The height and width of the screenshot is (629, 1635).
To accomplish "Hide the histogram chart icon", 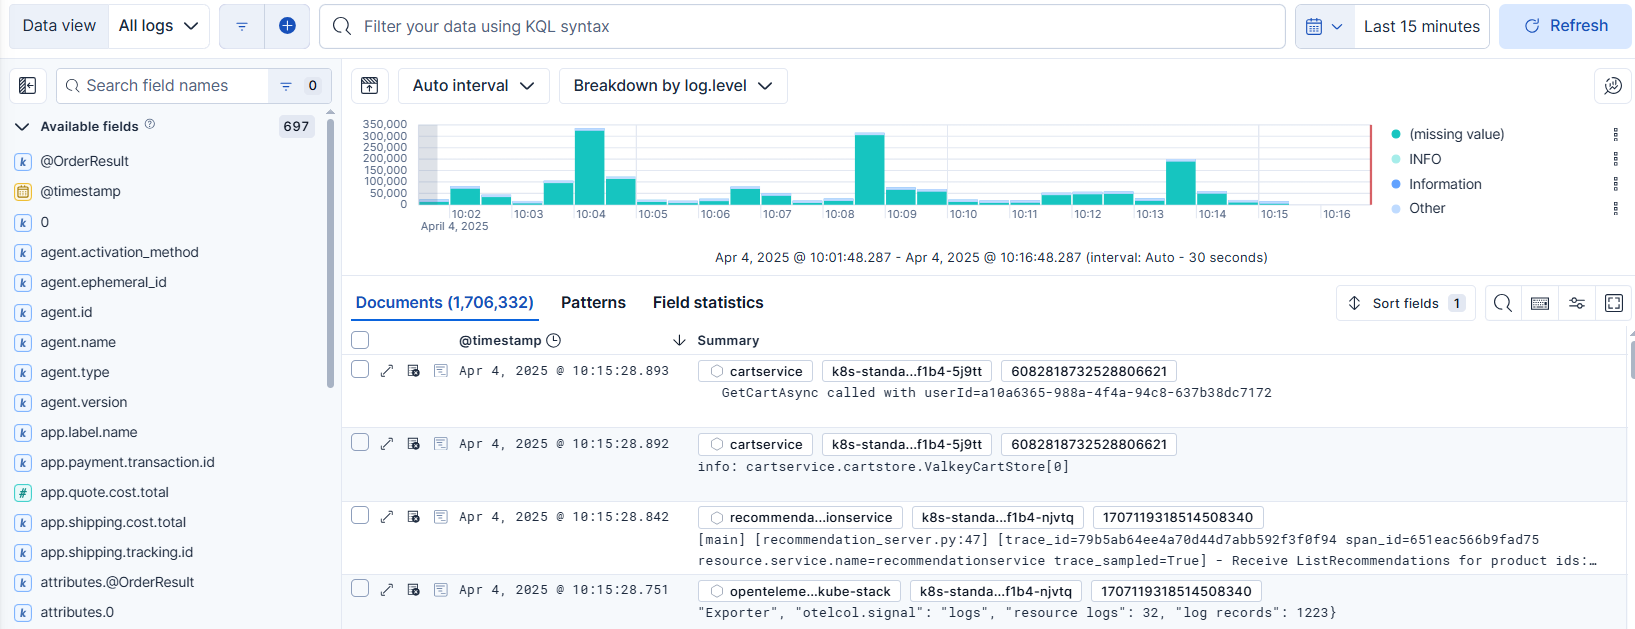I will point(370,86).
